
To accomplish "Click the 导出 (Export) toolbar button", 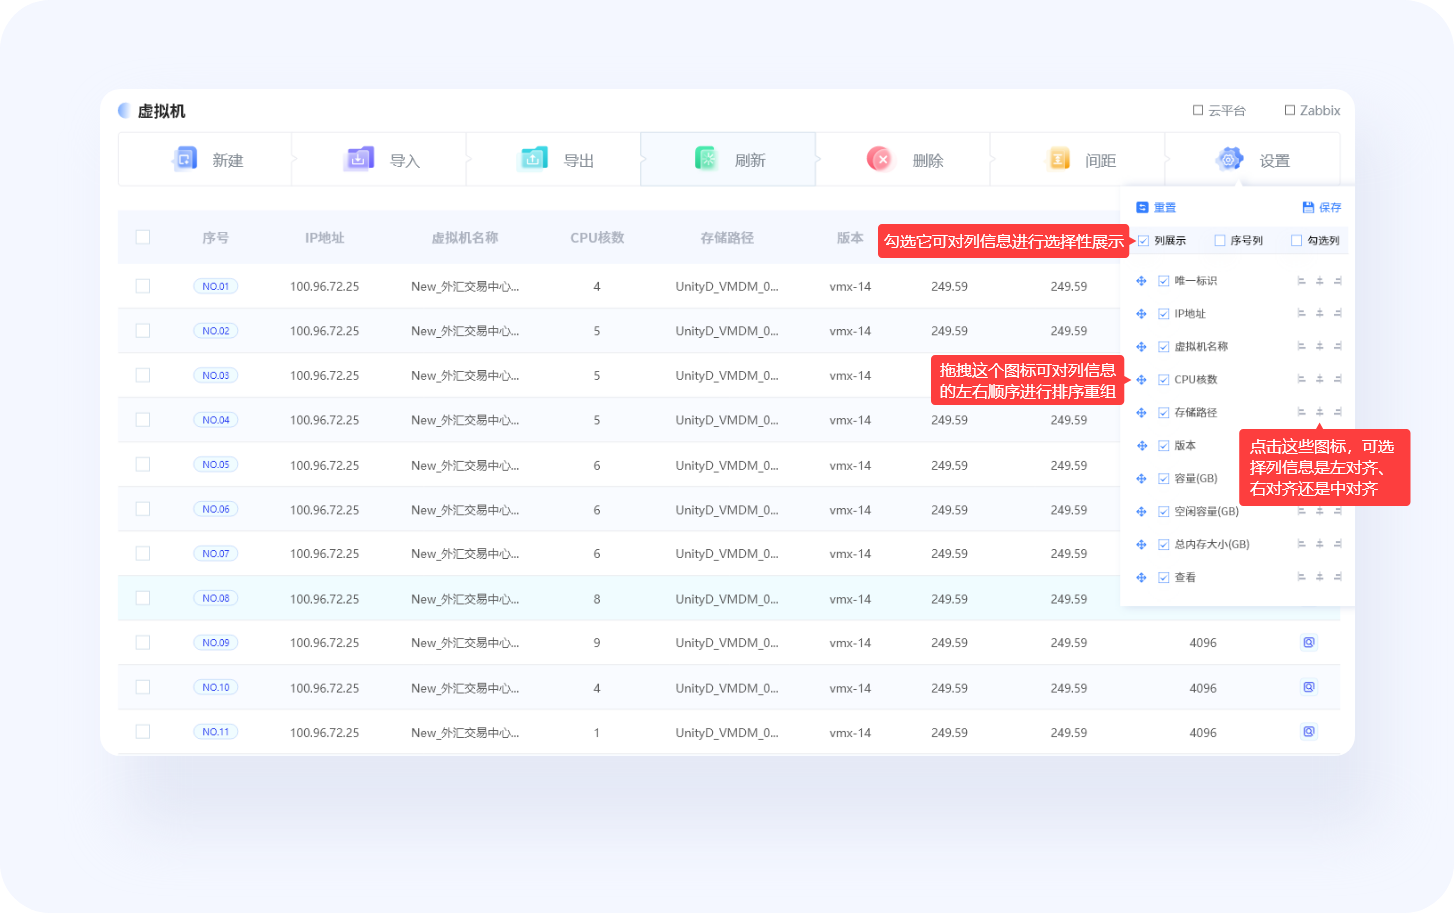I will (554, 160).
